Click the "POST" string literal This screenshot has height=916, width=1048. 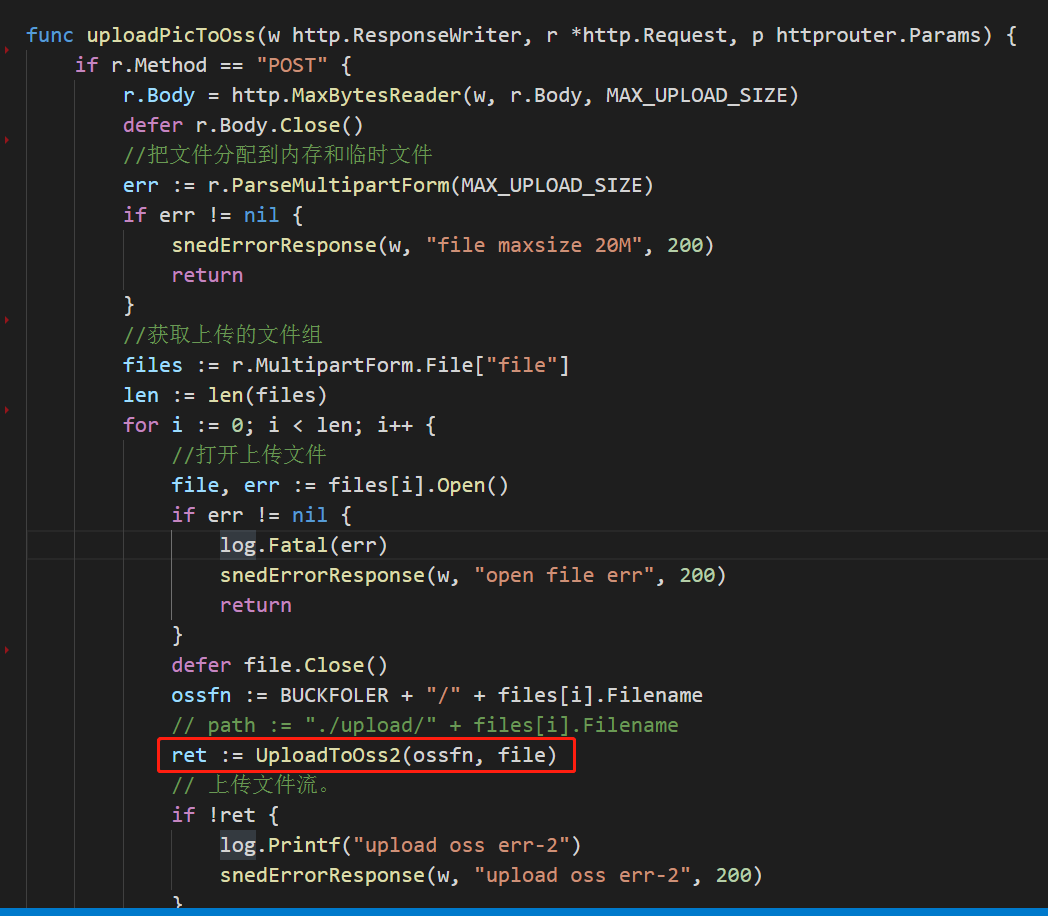point(292,65)
